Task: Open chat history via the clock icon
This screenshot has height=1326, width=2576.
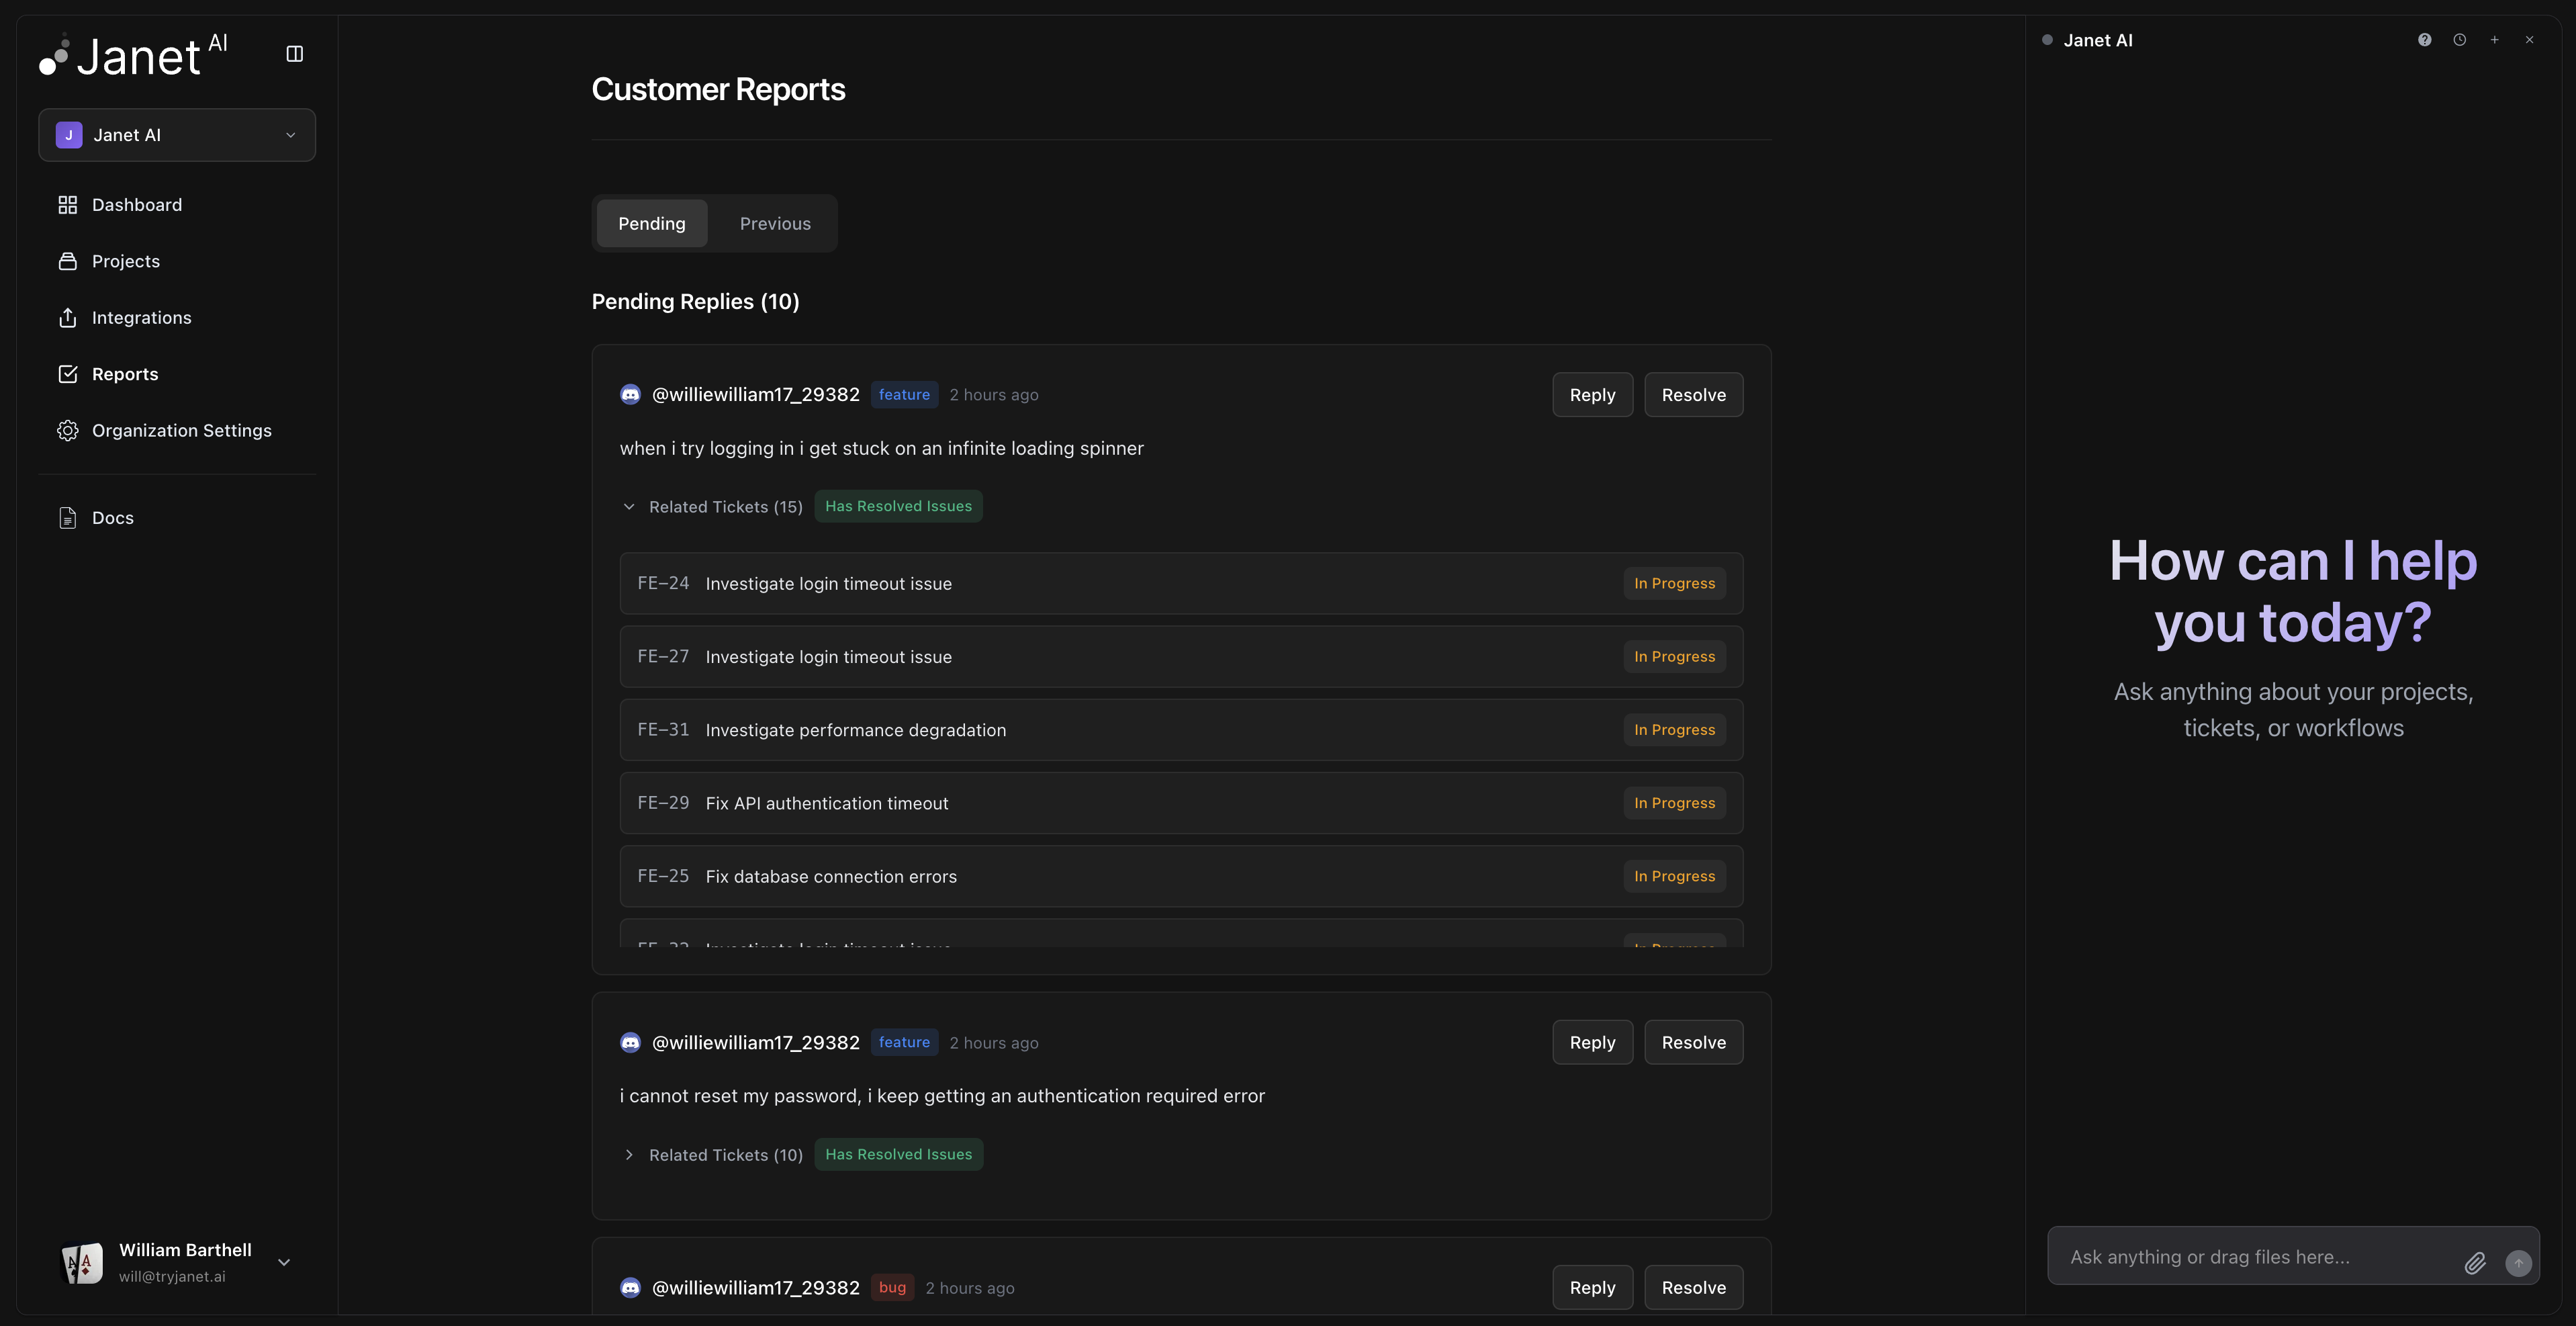Action: pos(2459,40)
